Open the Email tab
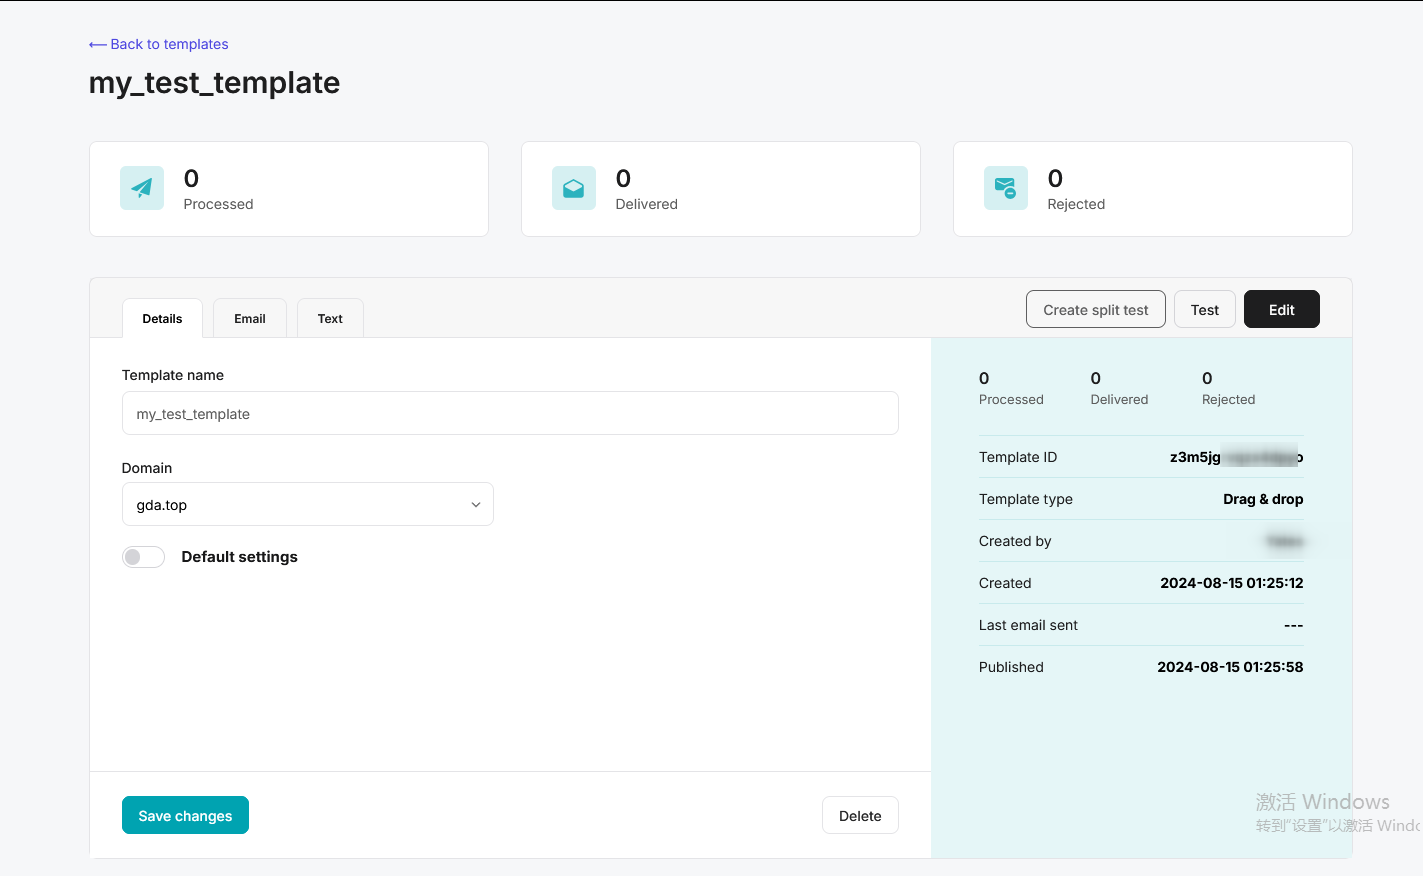Screen dimensions: 1423x876 [250, 319]
